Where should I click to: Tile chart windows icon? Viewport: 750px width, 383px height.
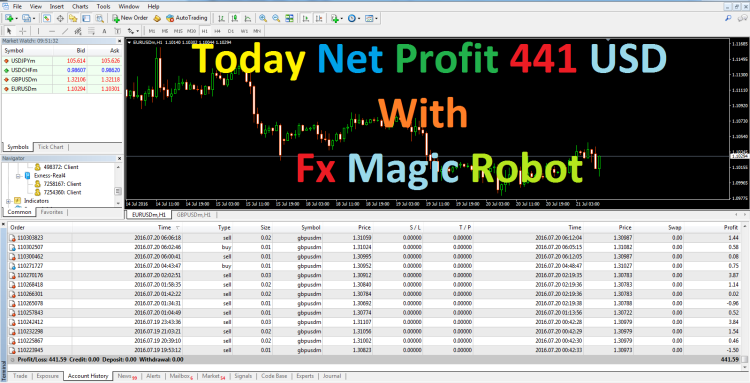289,18
